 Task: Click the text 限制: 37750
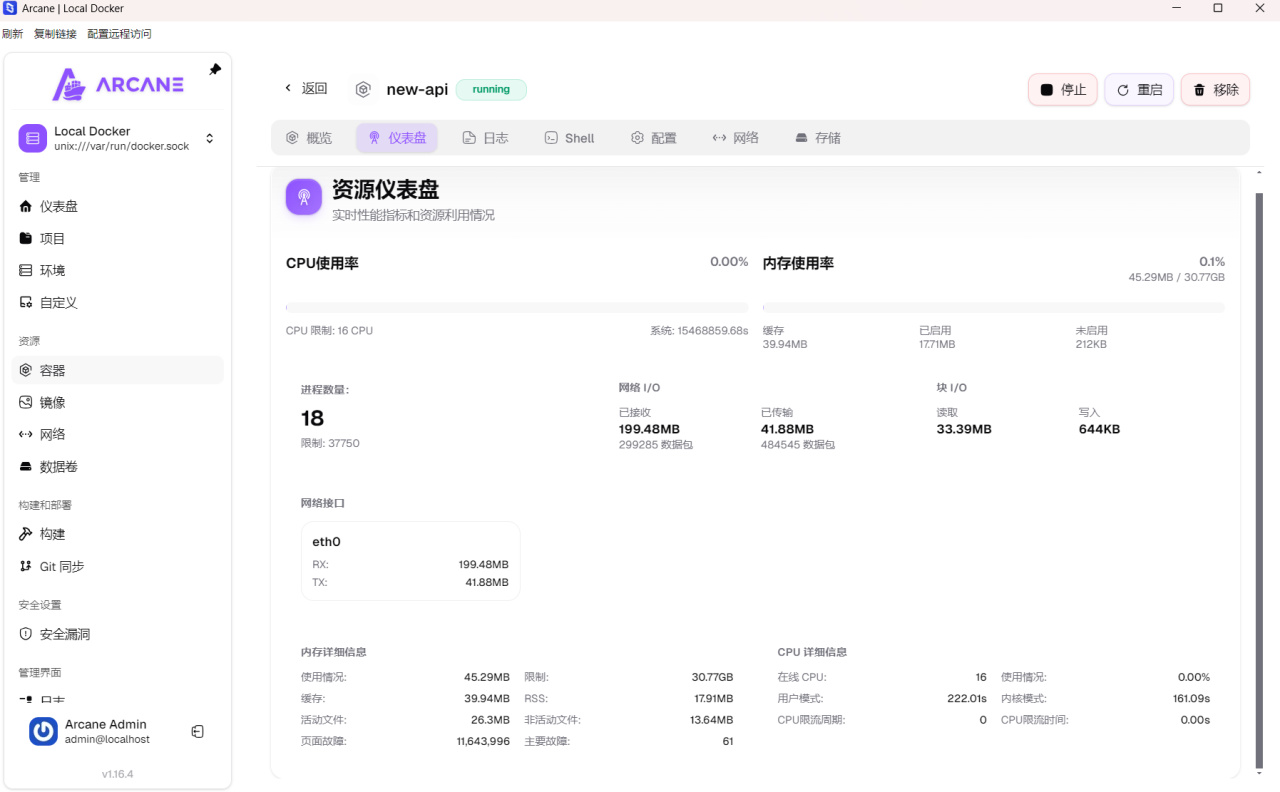point(330,443)
